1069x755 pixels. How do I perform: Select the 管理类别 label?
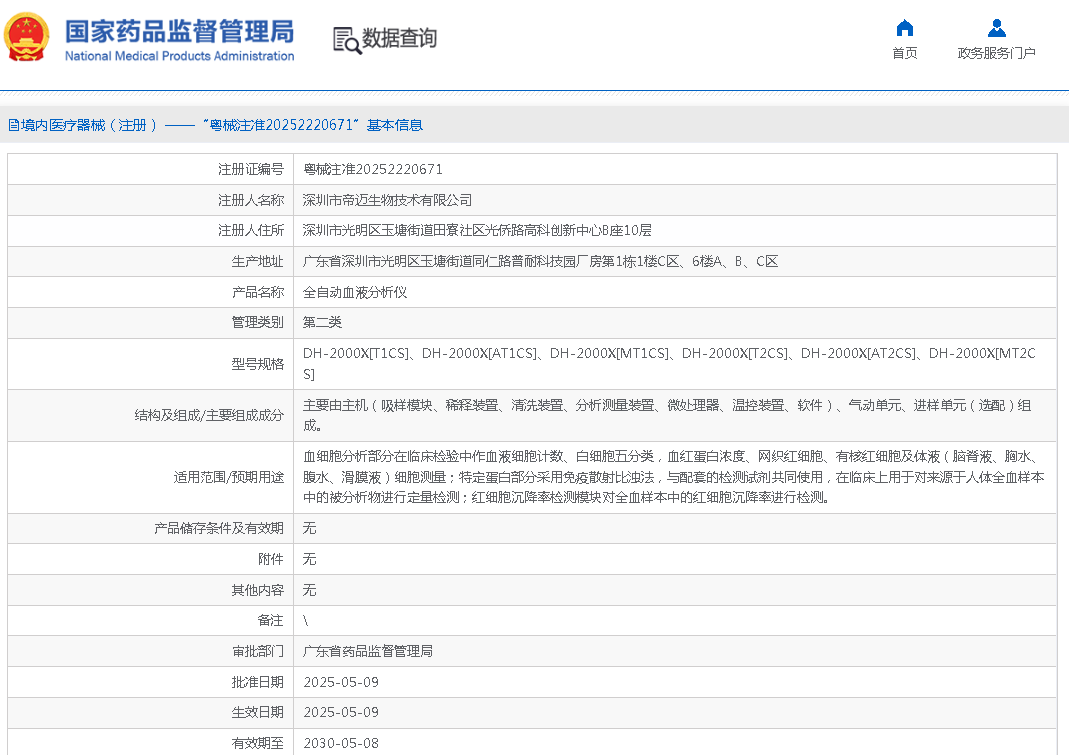pos(258,323)
